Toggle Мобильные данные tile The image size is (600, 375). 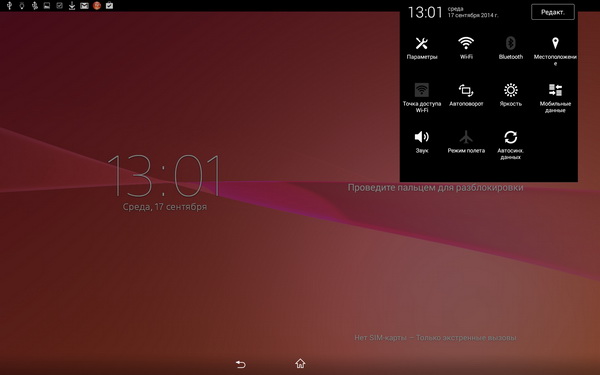(555, 98)
